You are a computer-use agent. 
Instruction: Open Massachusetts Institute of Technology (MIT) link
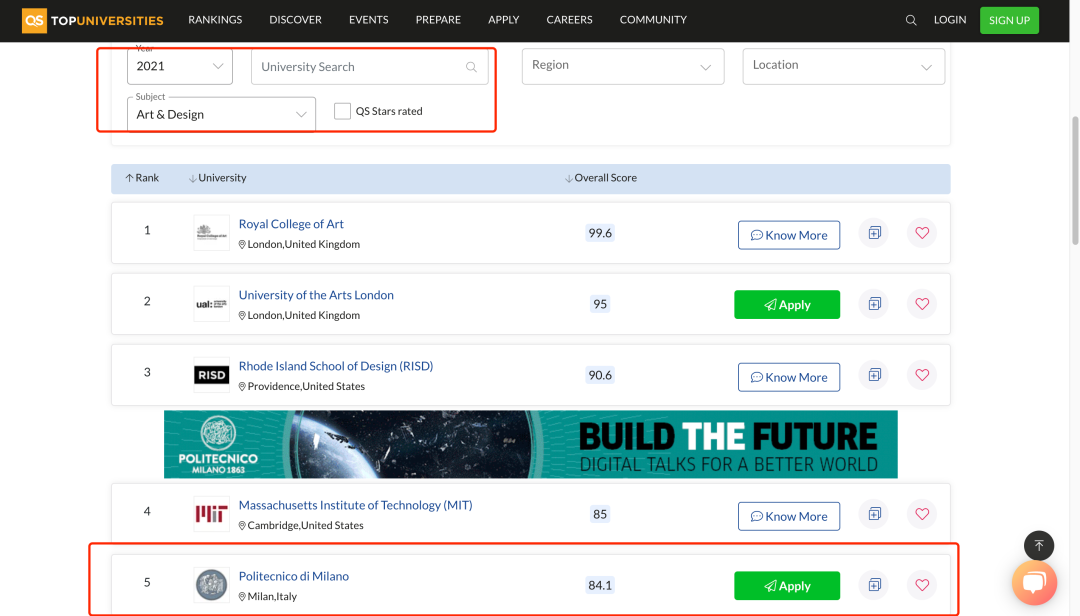355,505
